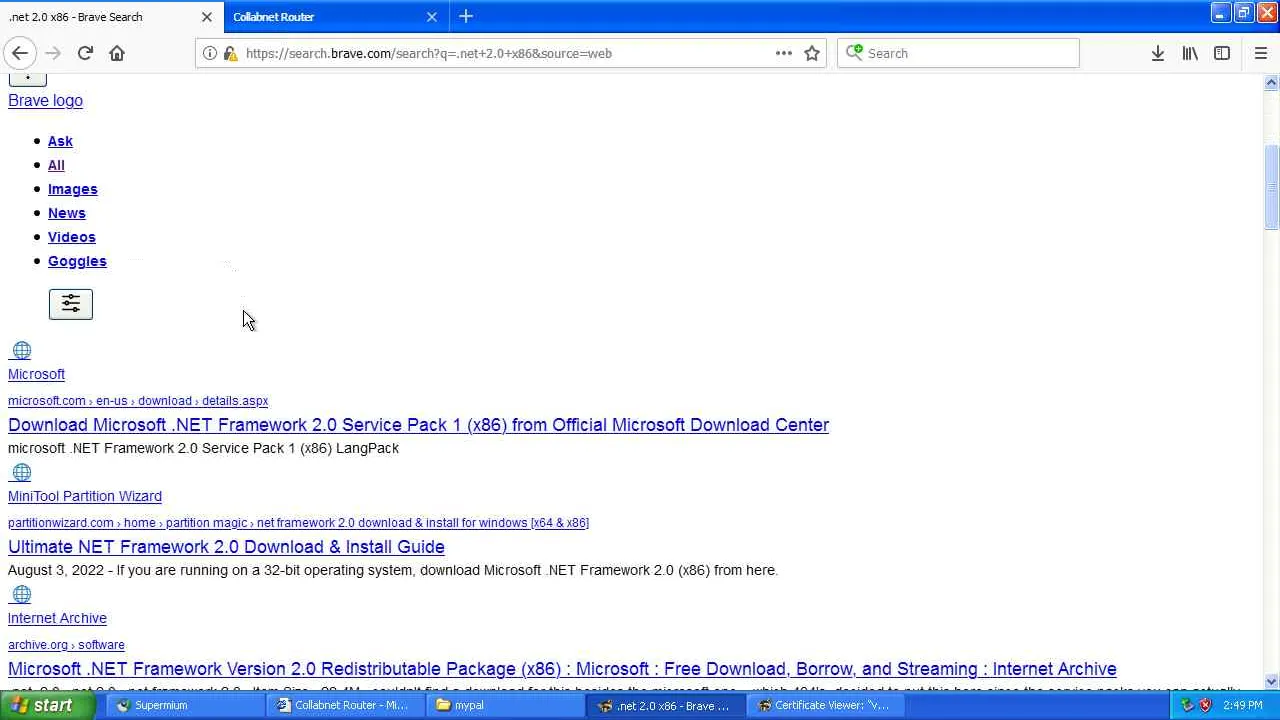Open the browser hamburger menu
The width and height of the screenshot is (1280, 720).
(1260, 53)
